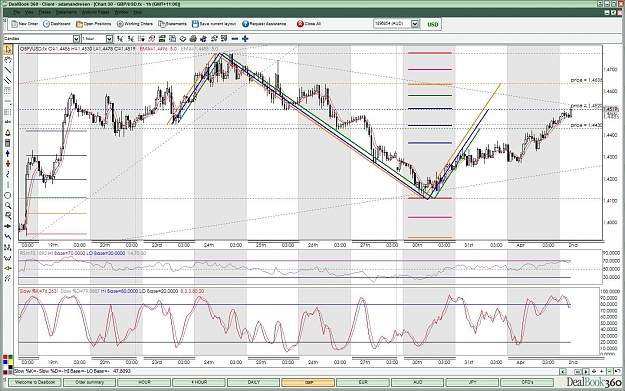This screenshot has width=625, height=391.
Task: Toggle the parallel channel lines tool
Action: pos(8,81)
